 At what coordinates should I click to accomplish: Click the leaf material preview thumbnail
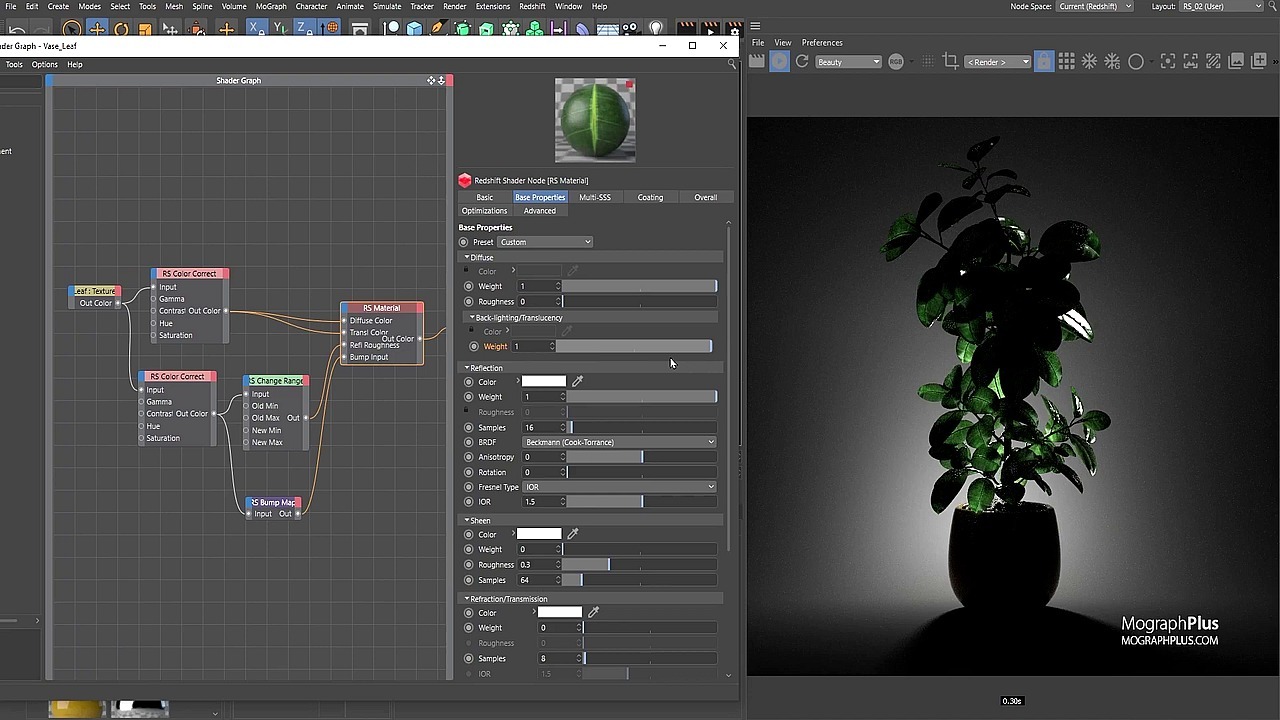595,120
